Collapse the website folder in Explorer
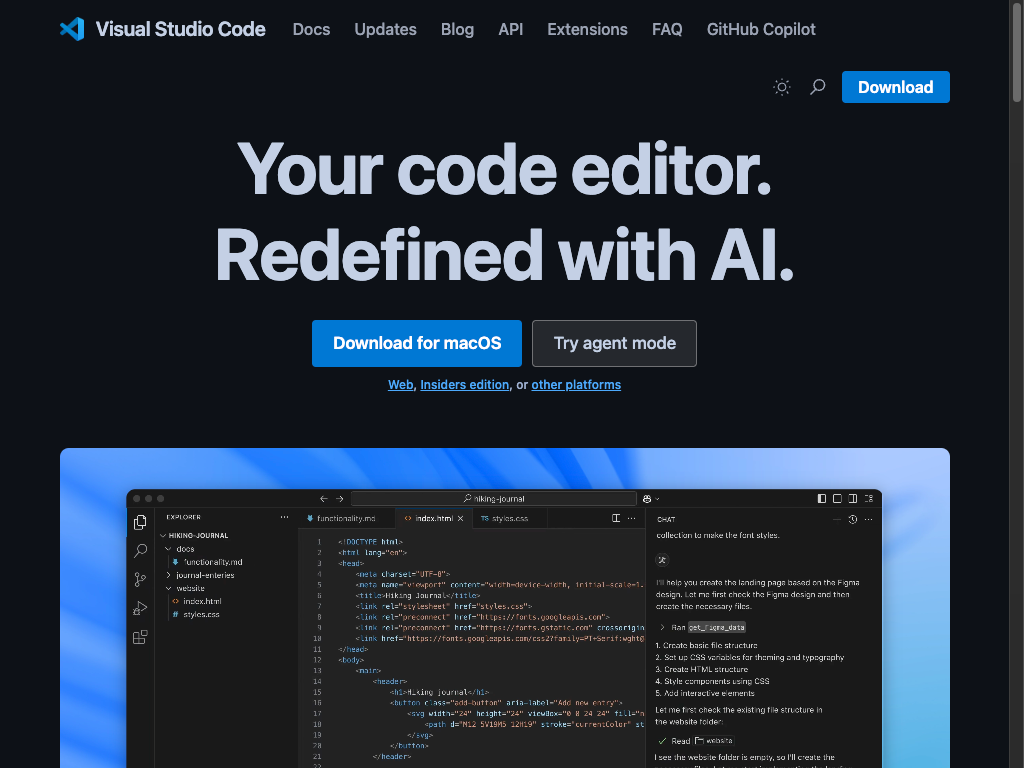The height and width of the screenshot is (768, 1024). coord(168,588)
